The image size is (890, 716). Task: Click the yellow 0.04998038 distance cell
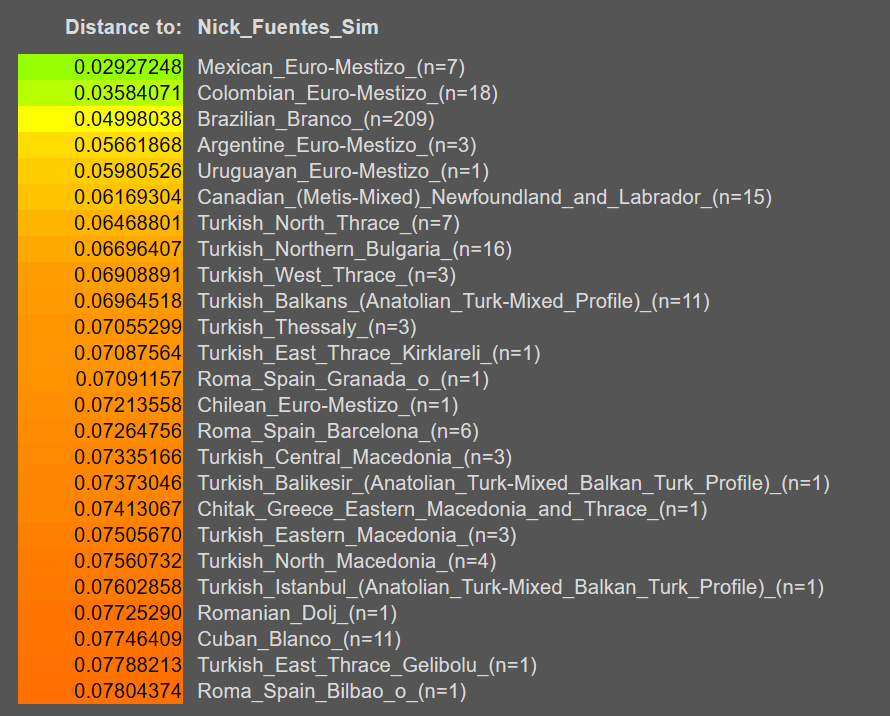100,119
